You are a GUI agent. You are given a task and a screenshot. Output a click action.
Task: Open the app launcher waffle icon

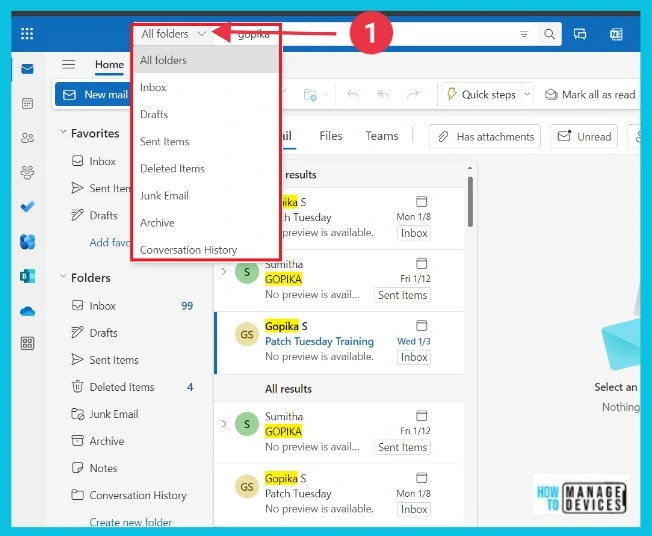coord(27,34)
